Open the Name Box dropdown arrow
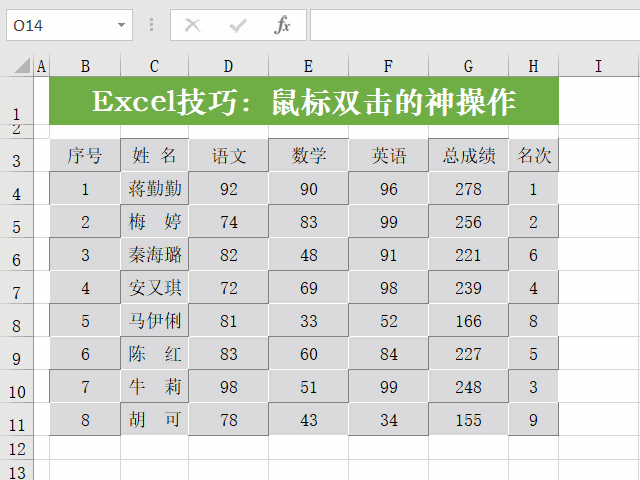640x480 pixels. click(121, 25)
